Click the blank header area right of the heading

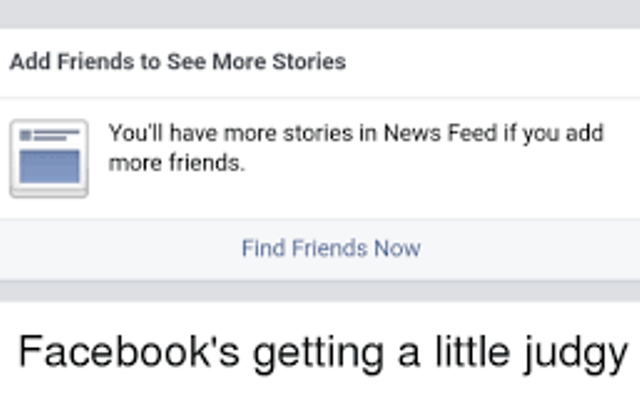493,62
